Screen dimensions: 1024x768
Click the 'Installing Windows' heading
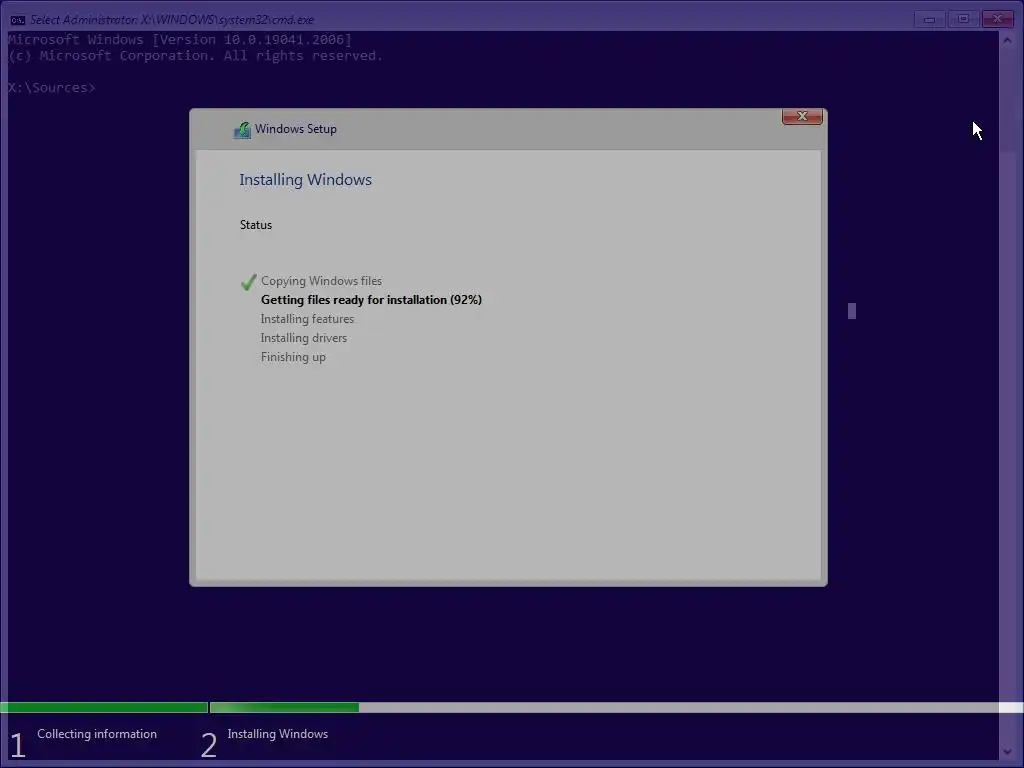(x=305, y=180)
